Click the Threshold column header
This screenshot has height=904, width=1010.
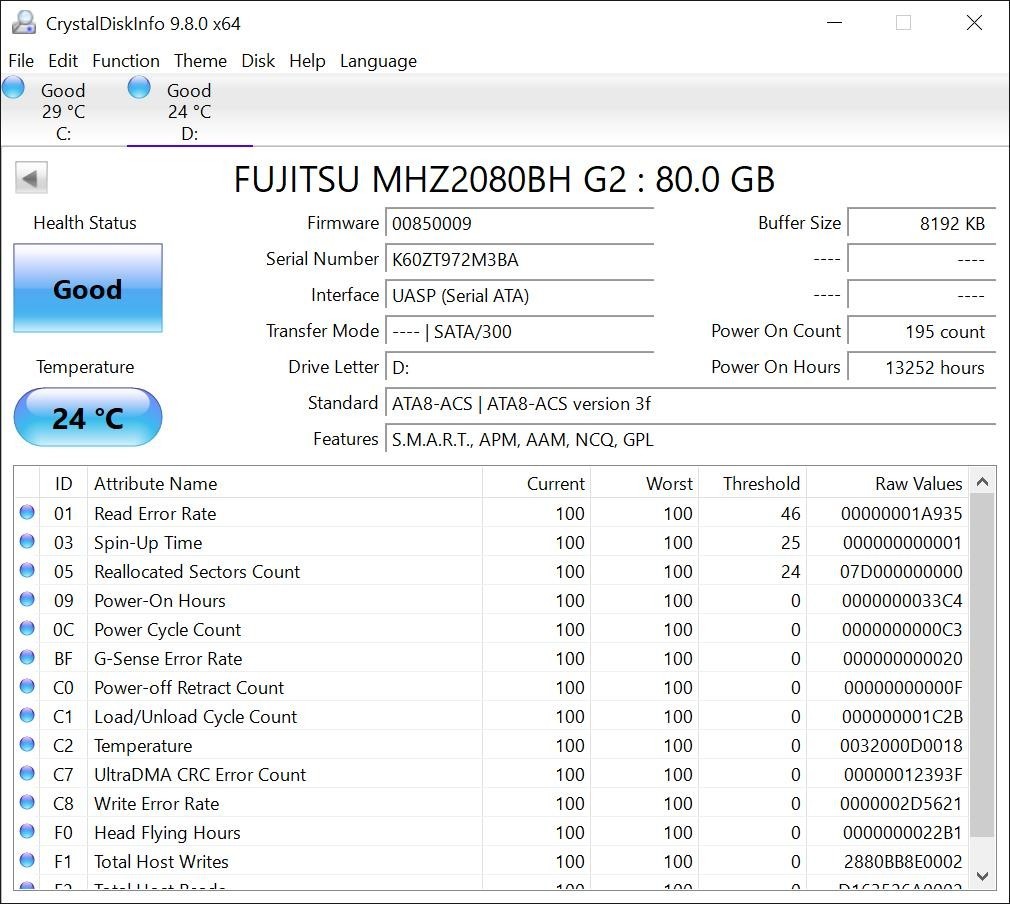(752, 483)
